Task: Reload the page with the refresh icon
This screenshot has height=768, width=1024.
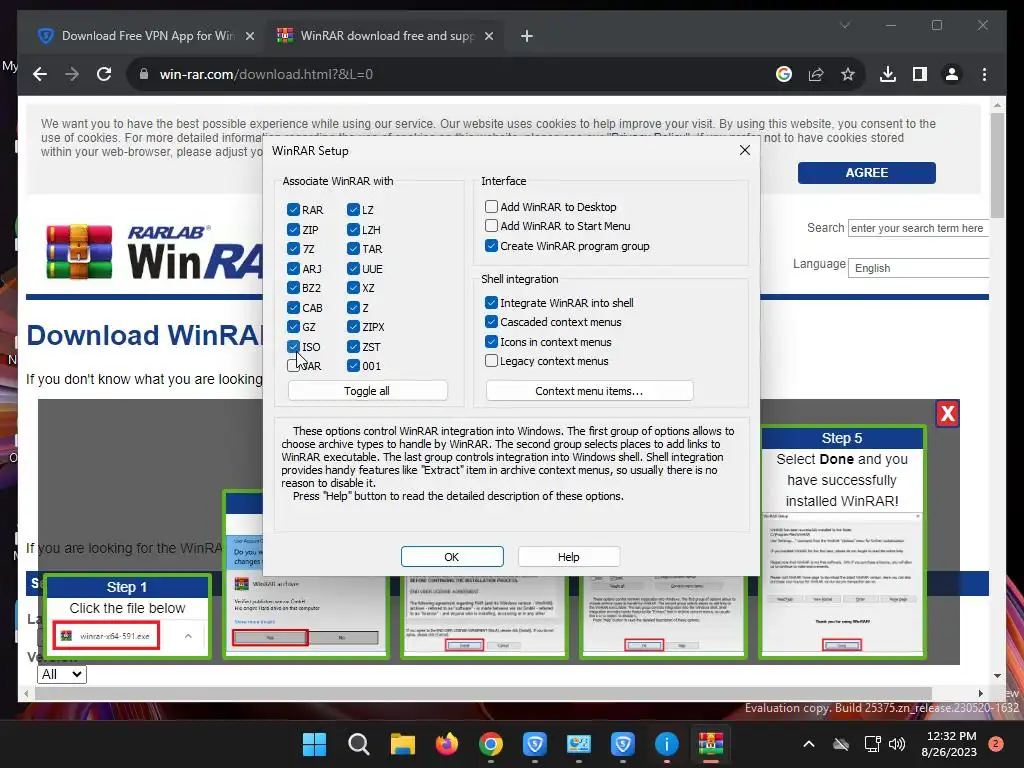Action: click(x=104, y=74)
